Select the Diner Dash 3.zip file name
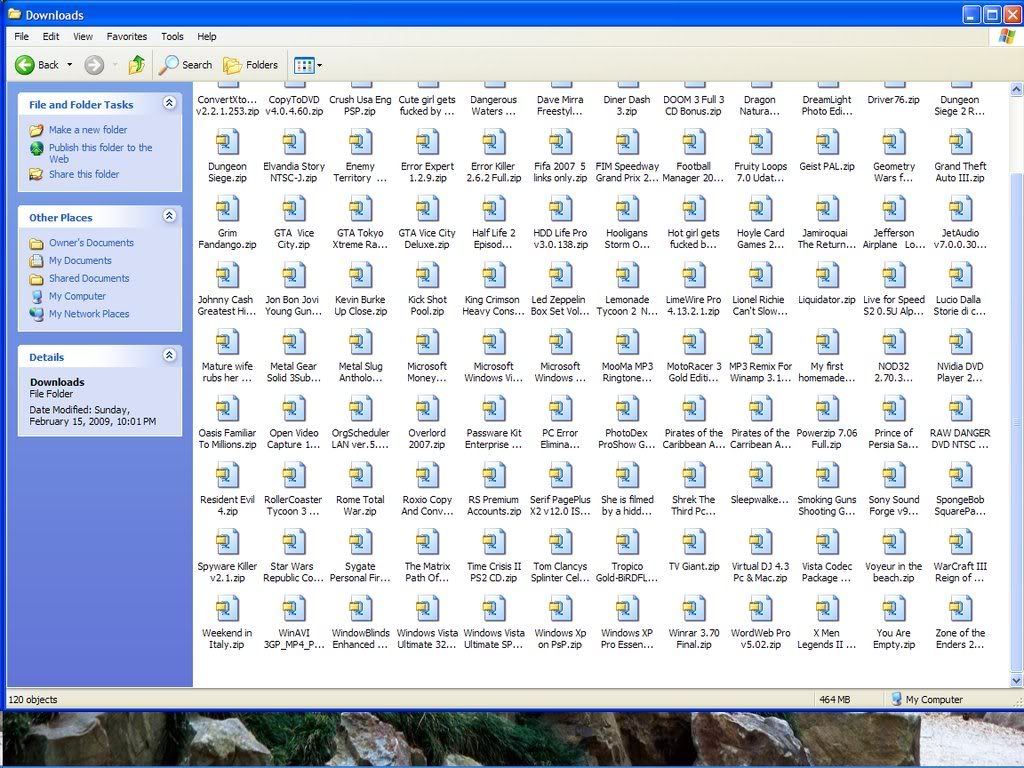The image size is (1024, 768). point(627,106)
